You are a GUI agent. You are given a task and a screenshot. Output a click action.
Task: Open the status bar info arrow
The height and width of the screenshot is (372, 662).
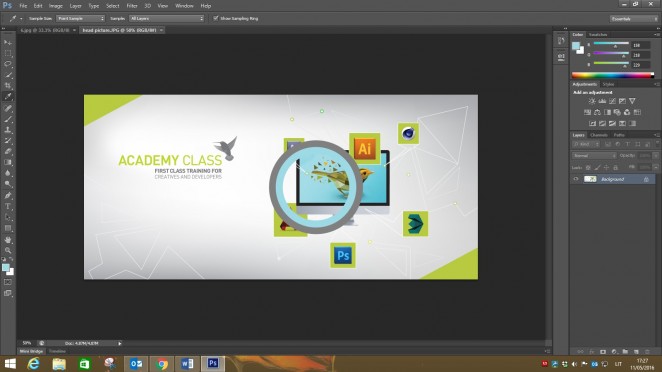pos(120,343)
